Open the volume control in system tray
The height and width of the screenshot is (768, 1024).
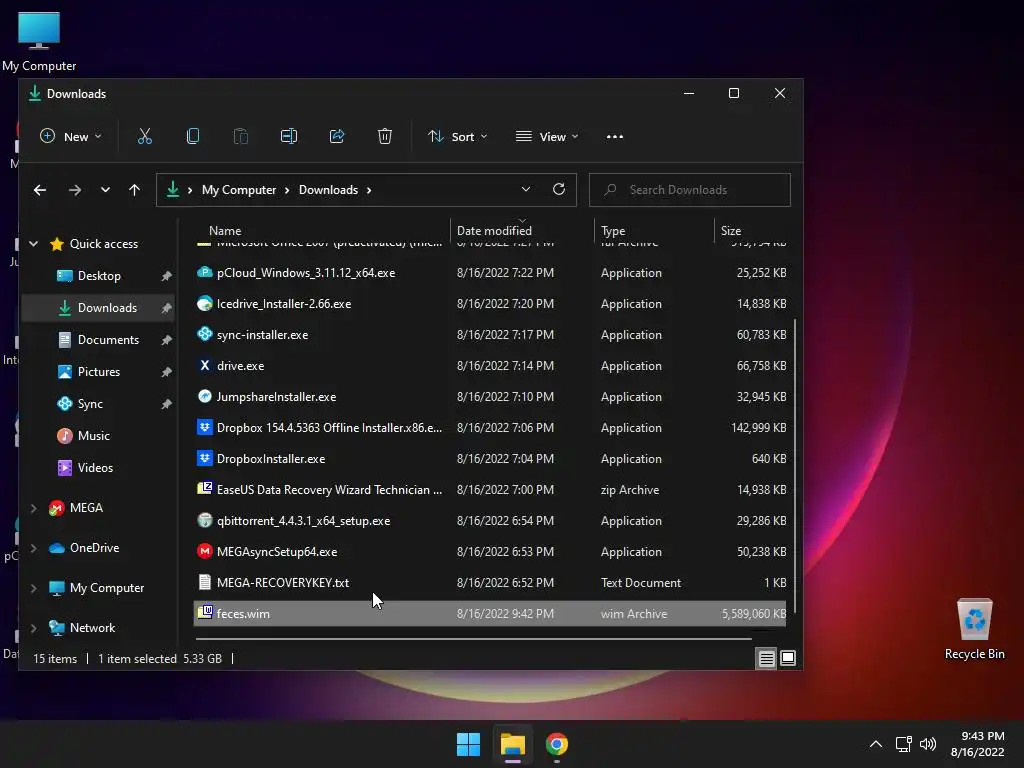[x=927, y=744]
